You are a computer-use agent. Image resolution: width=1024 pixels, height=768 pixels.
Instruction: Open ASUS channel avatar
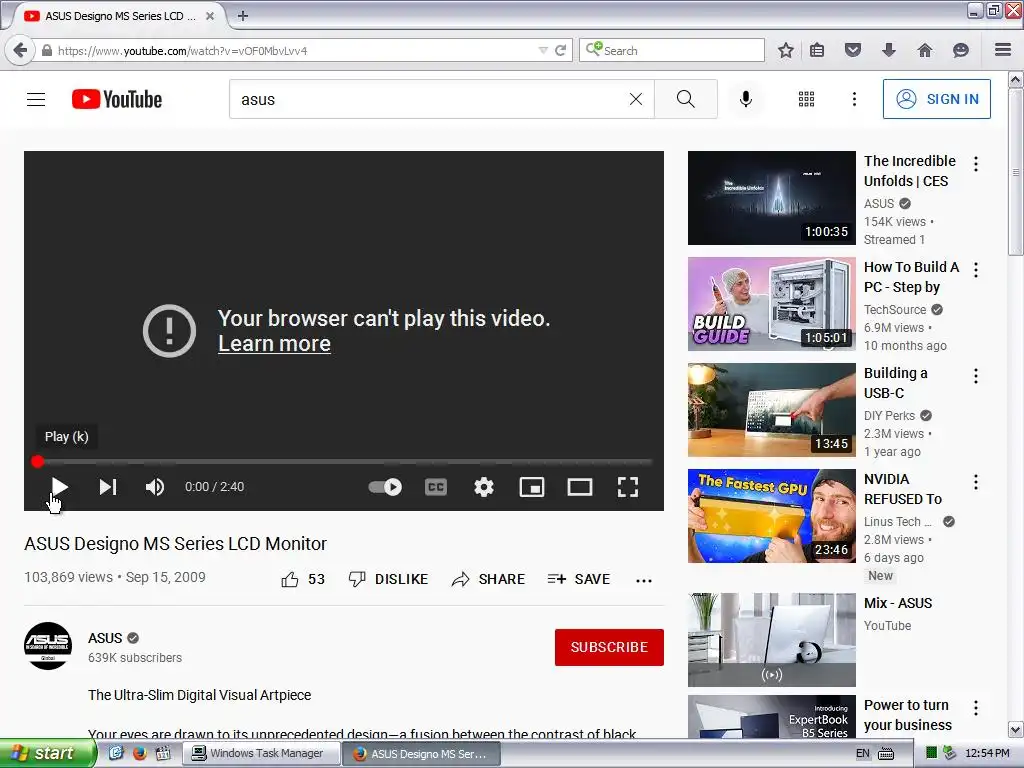(48, 646)
